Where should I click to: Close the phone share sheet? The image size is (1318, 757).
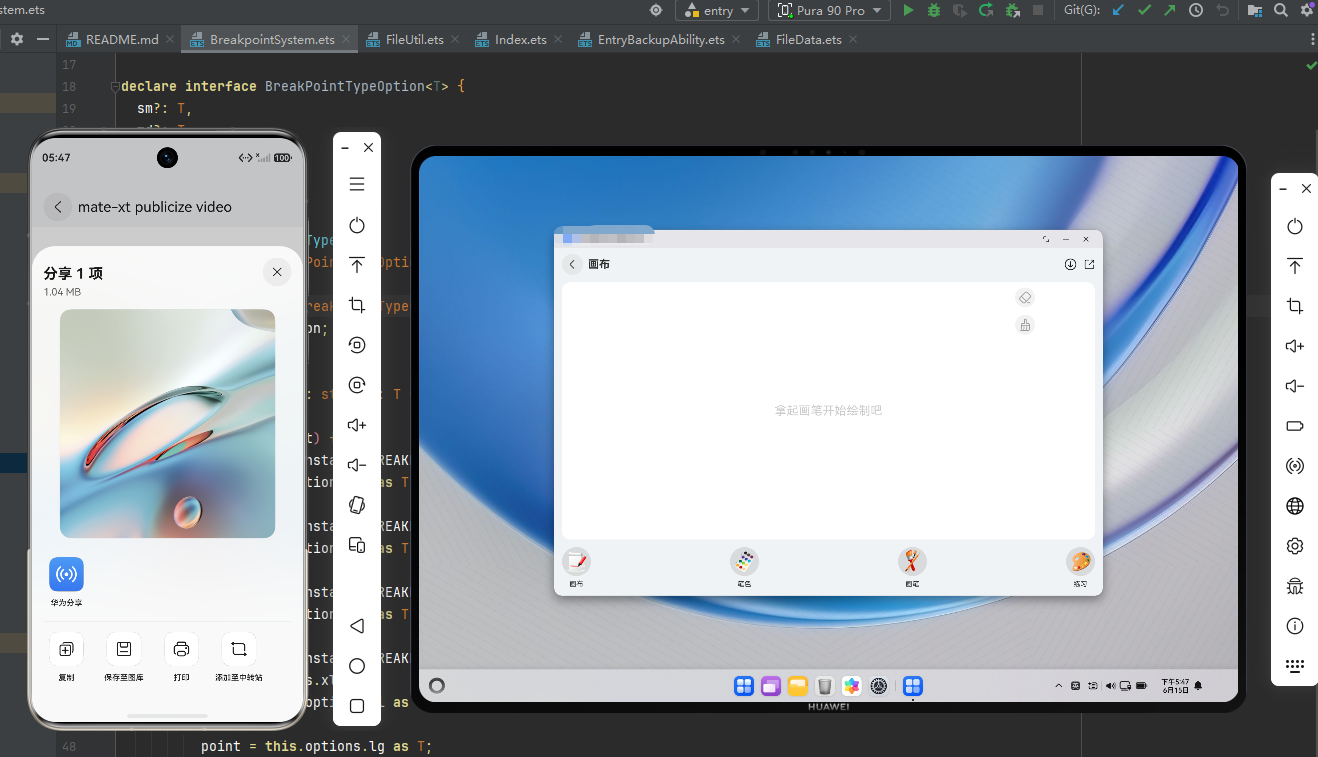coord(277,272)
